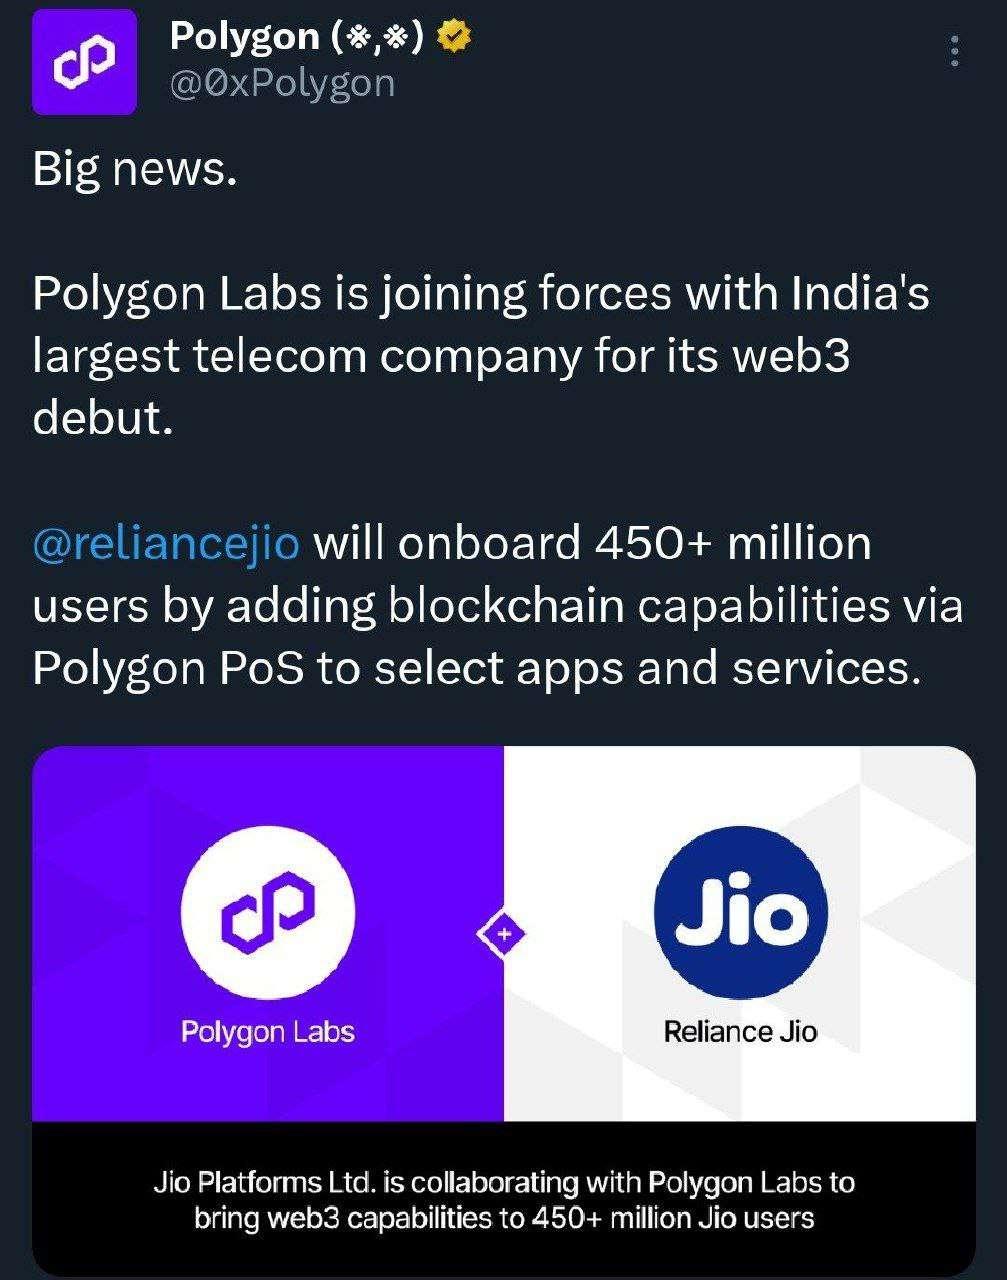Viewport: 1007px width, 1280px height.
Task: Open the @reliancejio mention link
Action: [166, 543]
